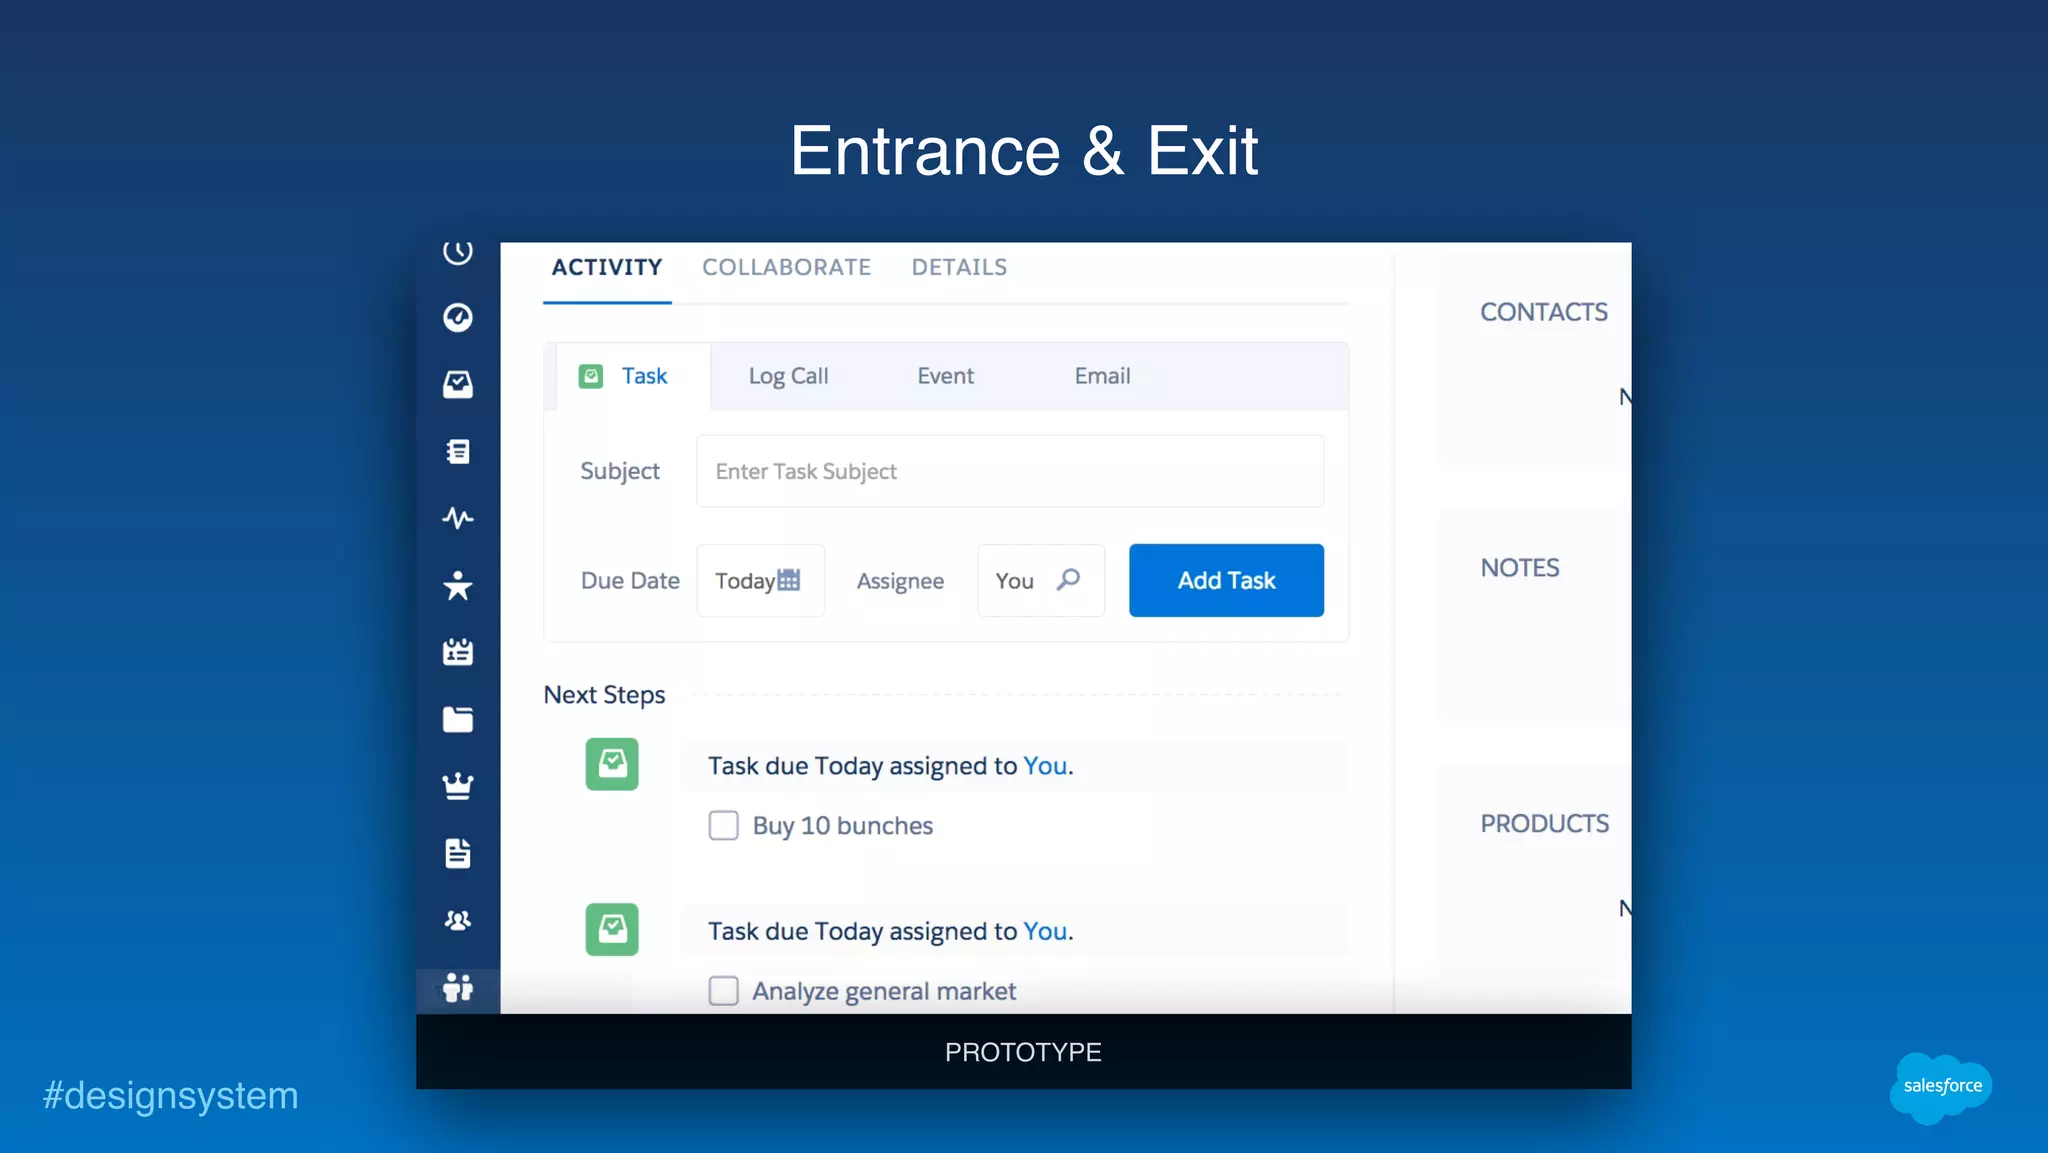Click the NOTES panel heading

(1520, 568)
